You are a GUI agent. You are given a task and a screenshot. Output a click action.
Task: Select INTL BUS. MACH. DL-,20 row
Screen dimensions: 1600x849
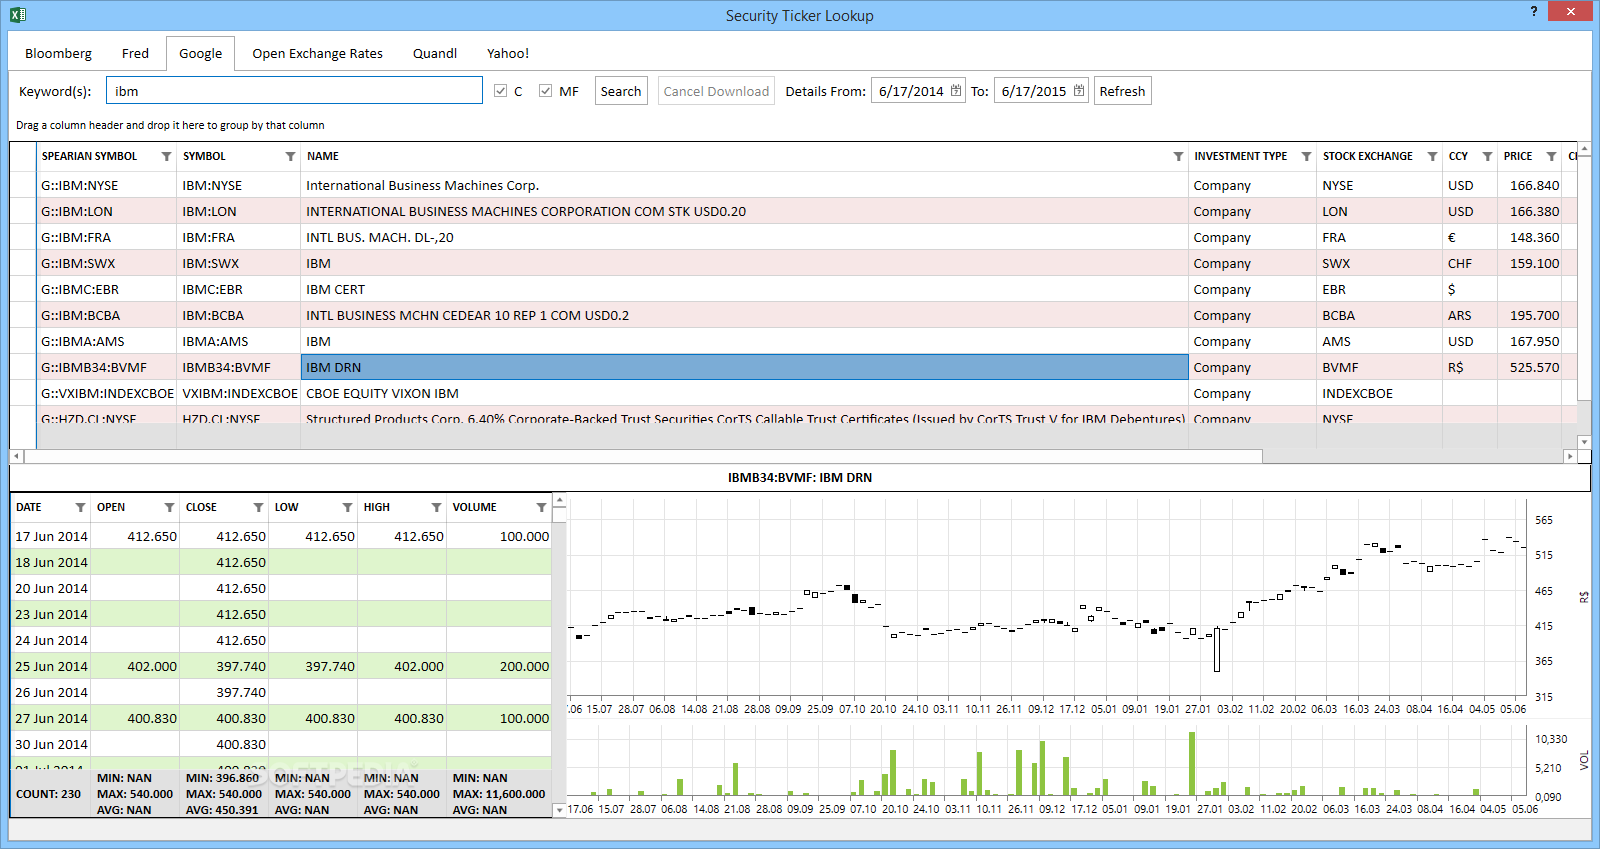pos(793,237)
